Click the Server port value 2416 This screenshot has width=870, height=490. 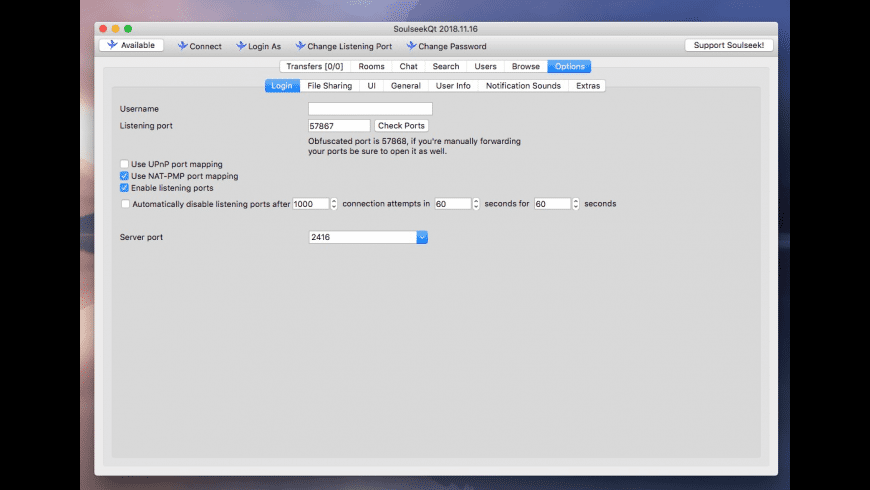tap(363, 237)
